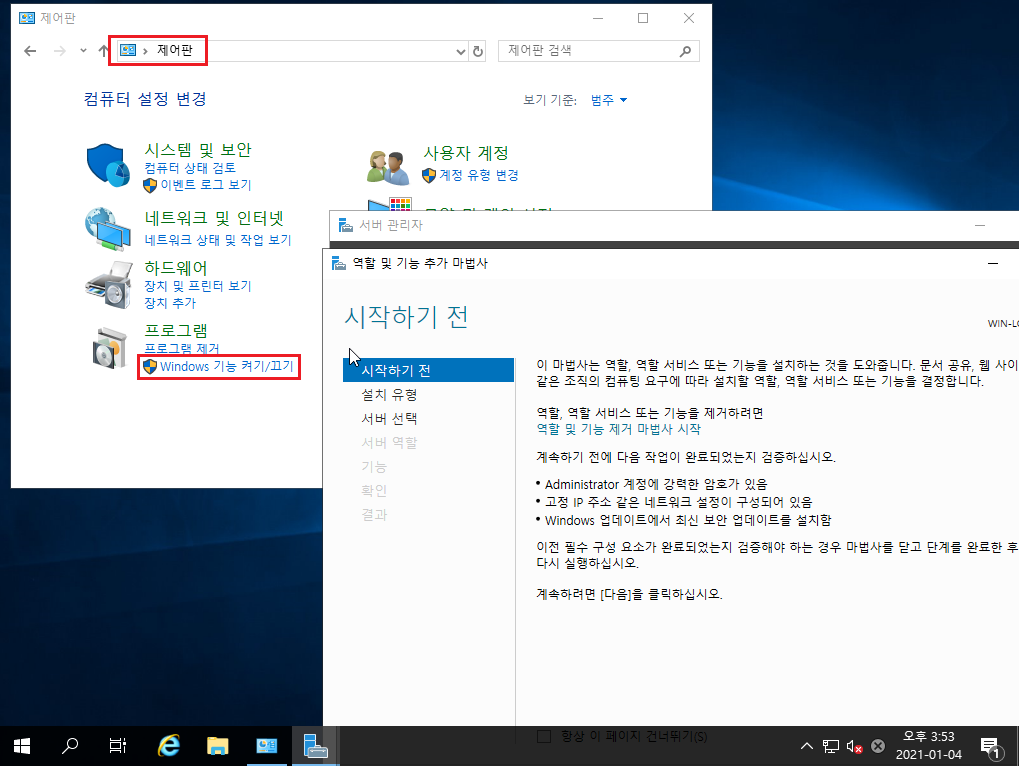Open the 하드웨어 category

click(175, 268)
